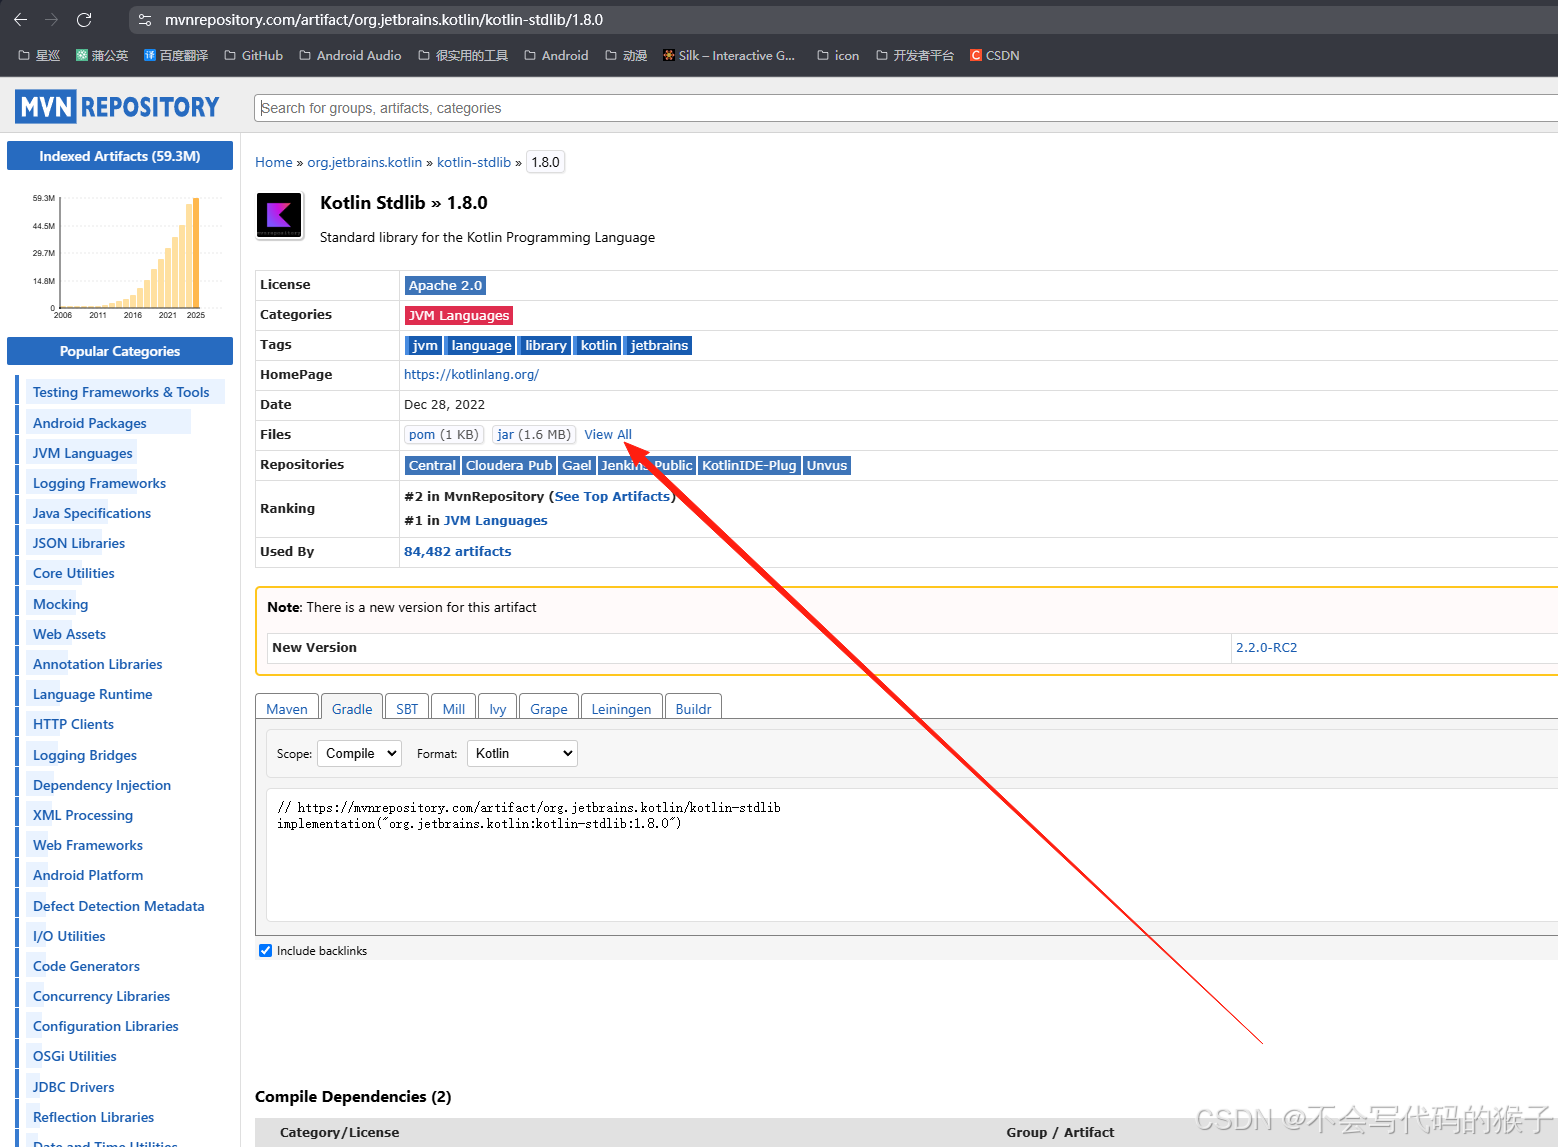Viewport: 1558px width, 1147px height.
Task: Click the browser address bar URL
Action: (x=384, y=20)
